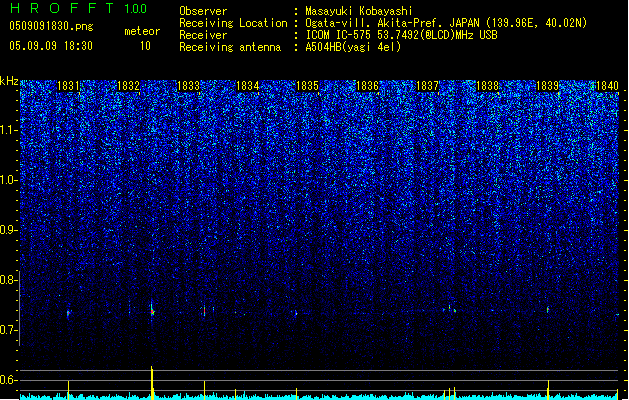The height and width of the screenshot is (400, 629).
Task: Select the Ogata-vill. Akita-Pref. JAPAN location text
Action: pyautogui.click(x=446, y=23)
